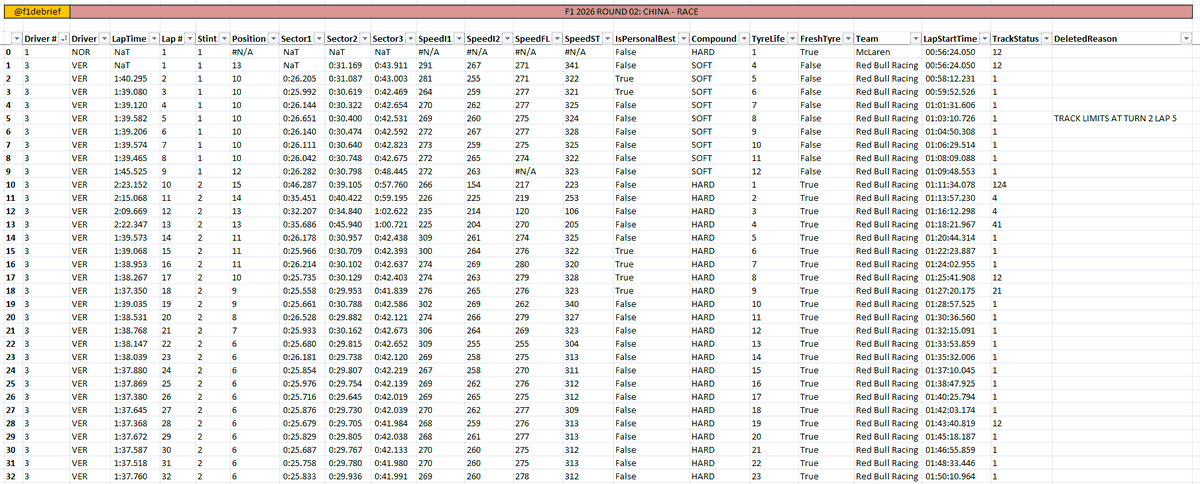Click Sector1 value 0:46.287

(299, 185)
